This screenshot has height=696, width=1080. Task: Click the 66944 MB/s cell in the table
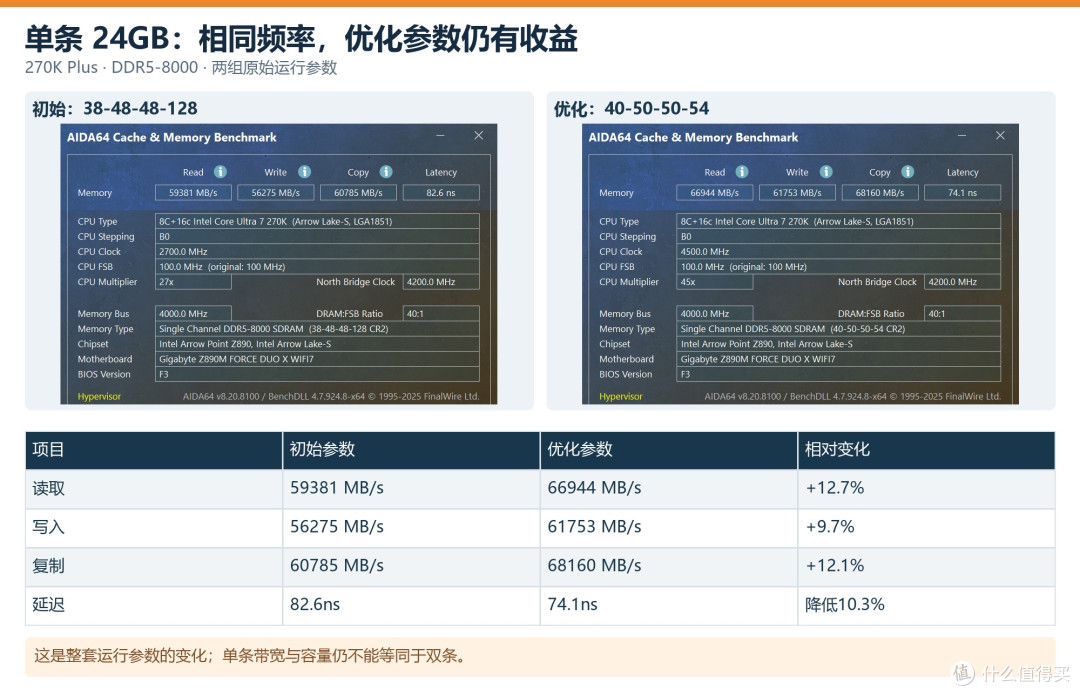[669, 489]
